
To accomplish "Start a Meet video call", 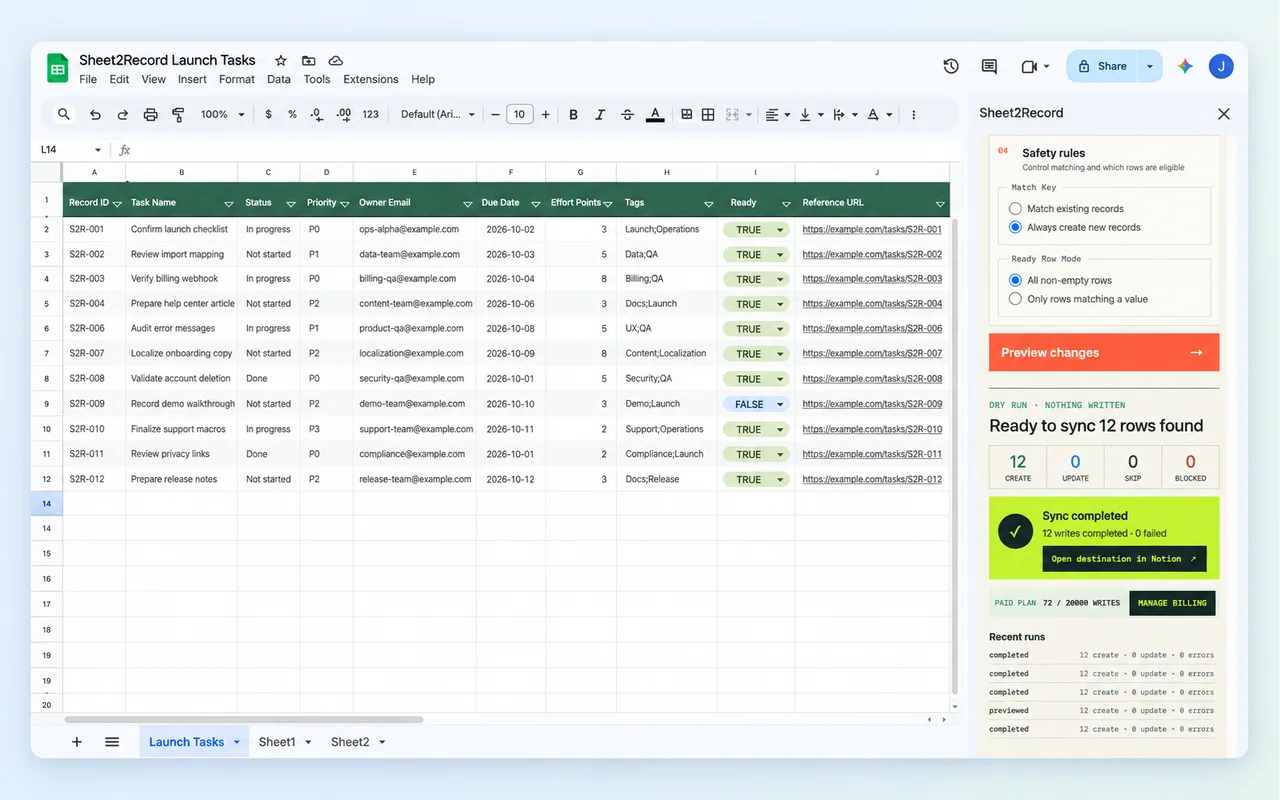I will 1029,66.
